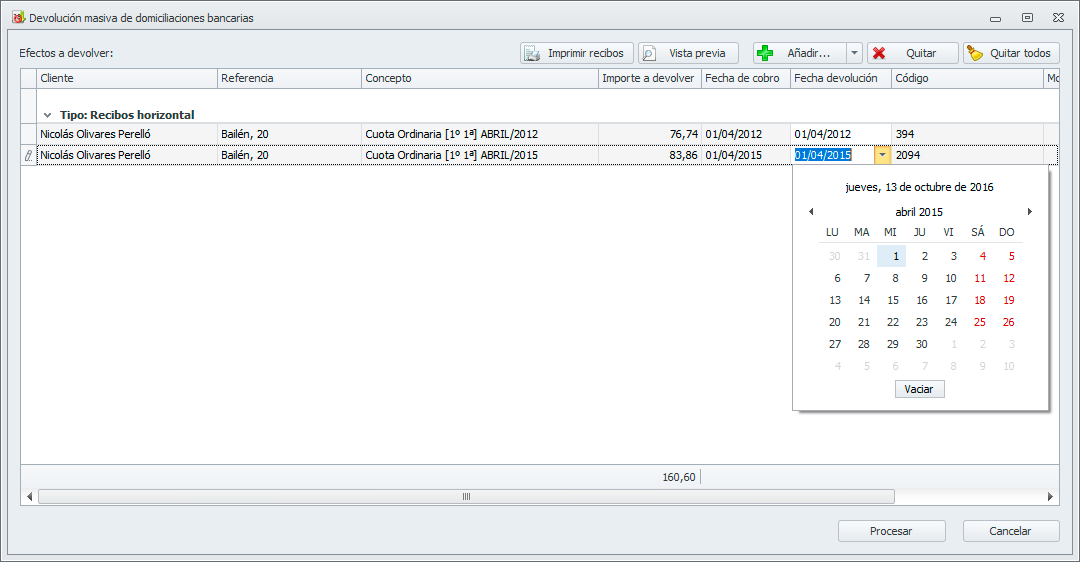Image resolution: width=1080 pixels, height=562 pixels.
Task: Select calendar day 10
Action: (951, 278)
